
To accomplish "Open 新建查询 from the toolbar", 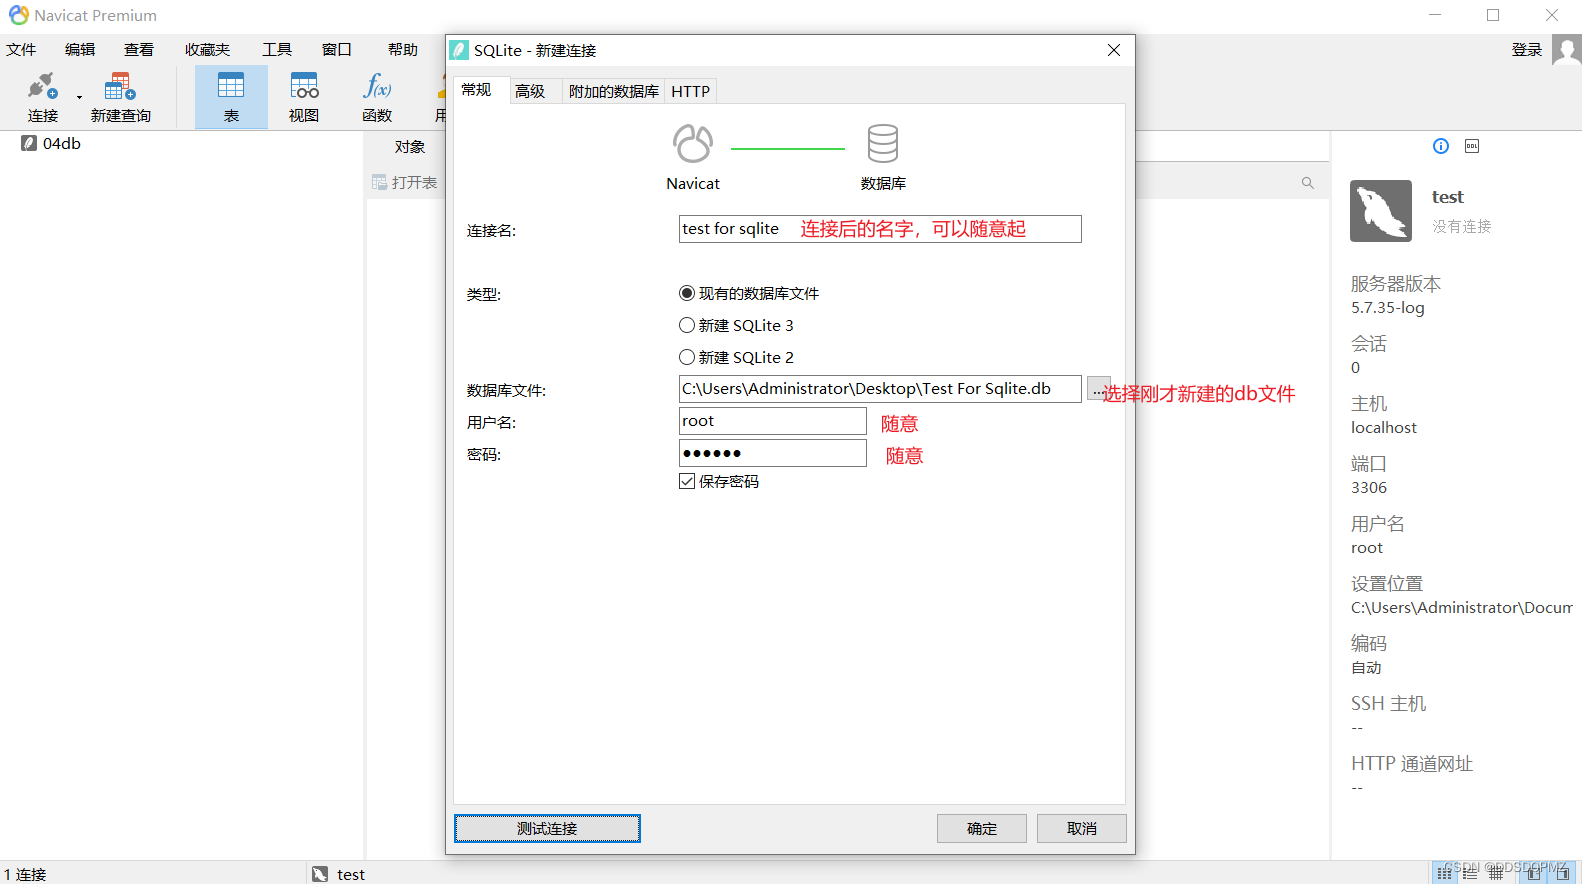I will click(121, 97).
